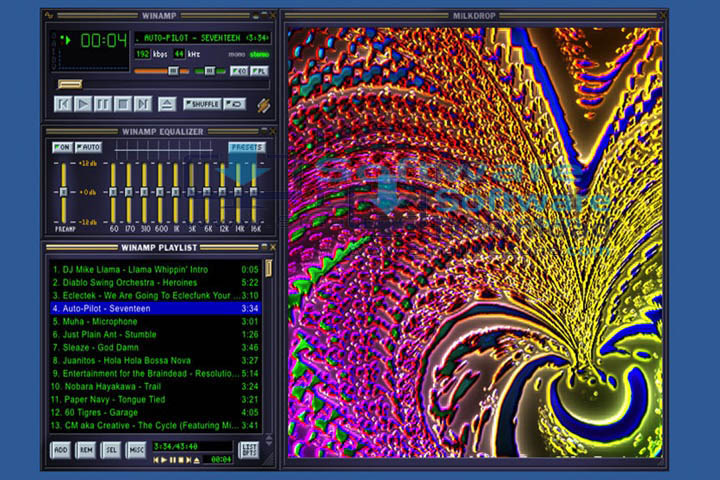The height and width of the screenshot is (480, 720).
Task: Adjust the 600 Hz equalizer band
Action: click(160, 192)
